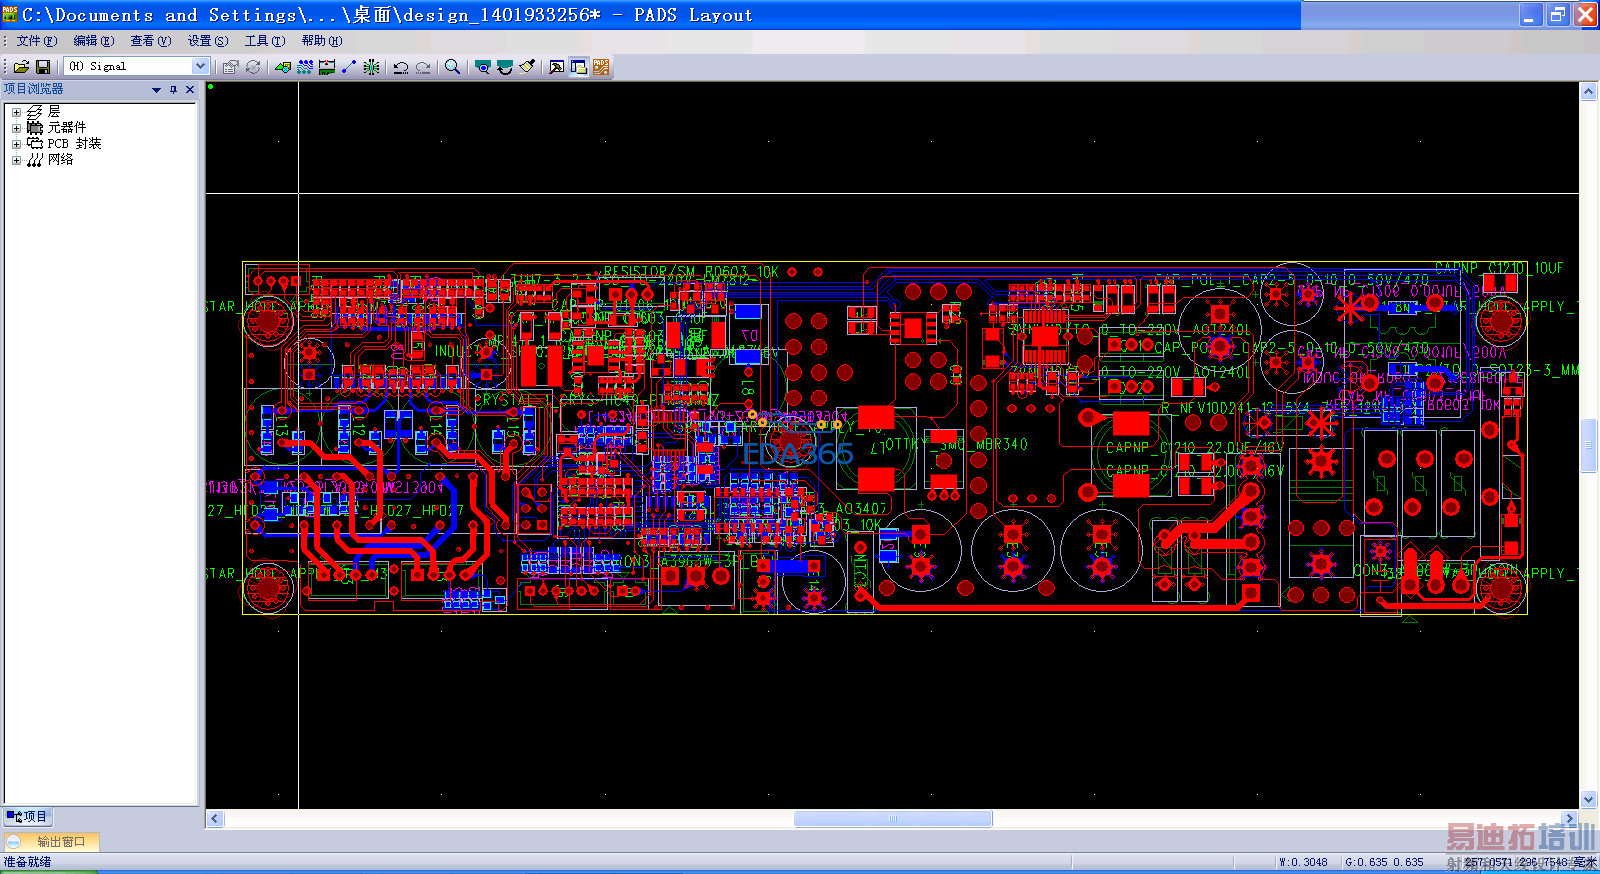Click the Redo arrow icon
Viewport: 1600px width, 874px height.
click(423, 67)
